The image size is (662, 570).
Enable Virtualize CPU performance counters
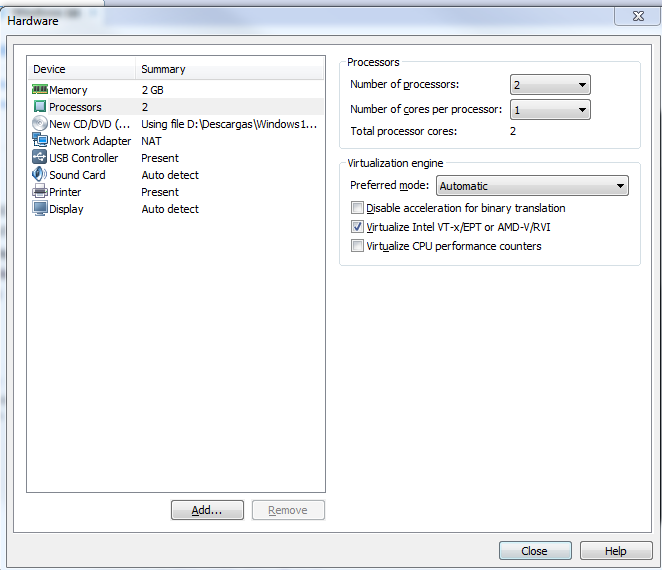coord(357,246)
